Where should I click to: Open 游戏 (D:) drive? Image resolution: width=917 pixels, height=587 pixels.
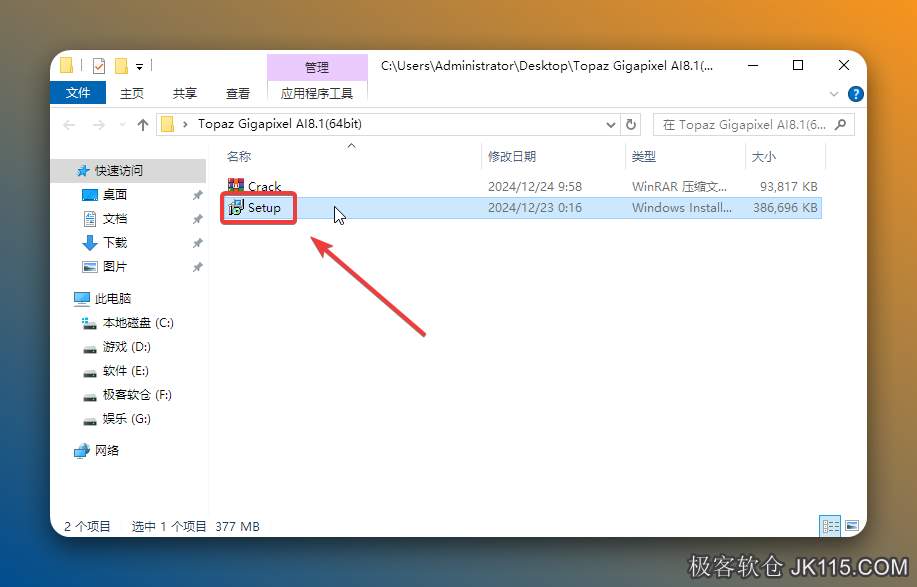tap(126, 346)
